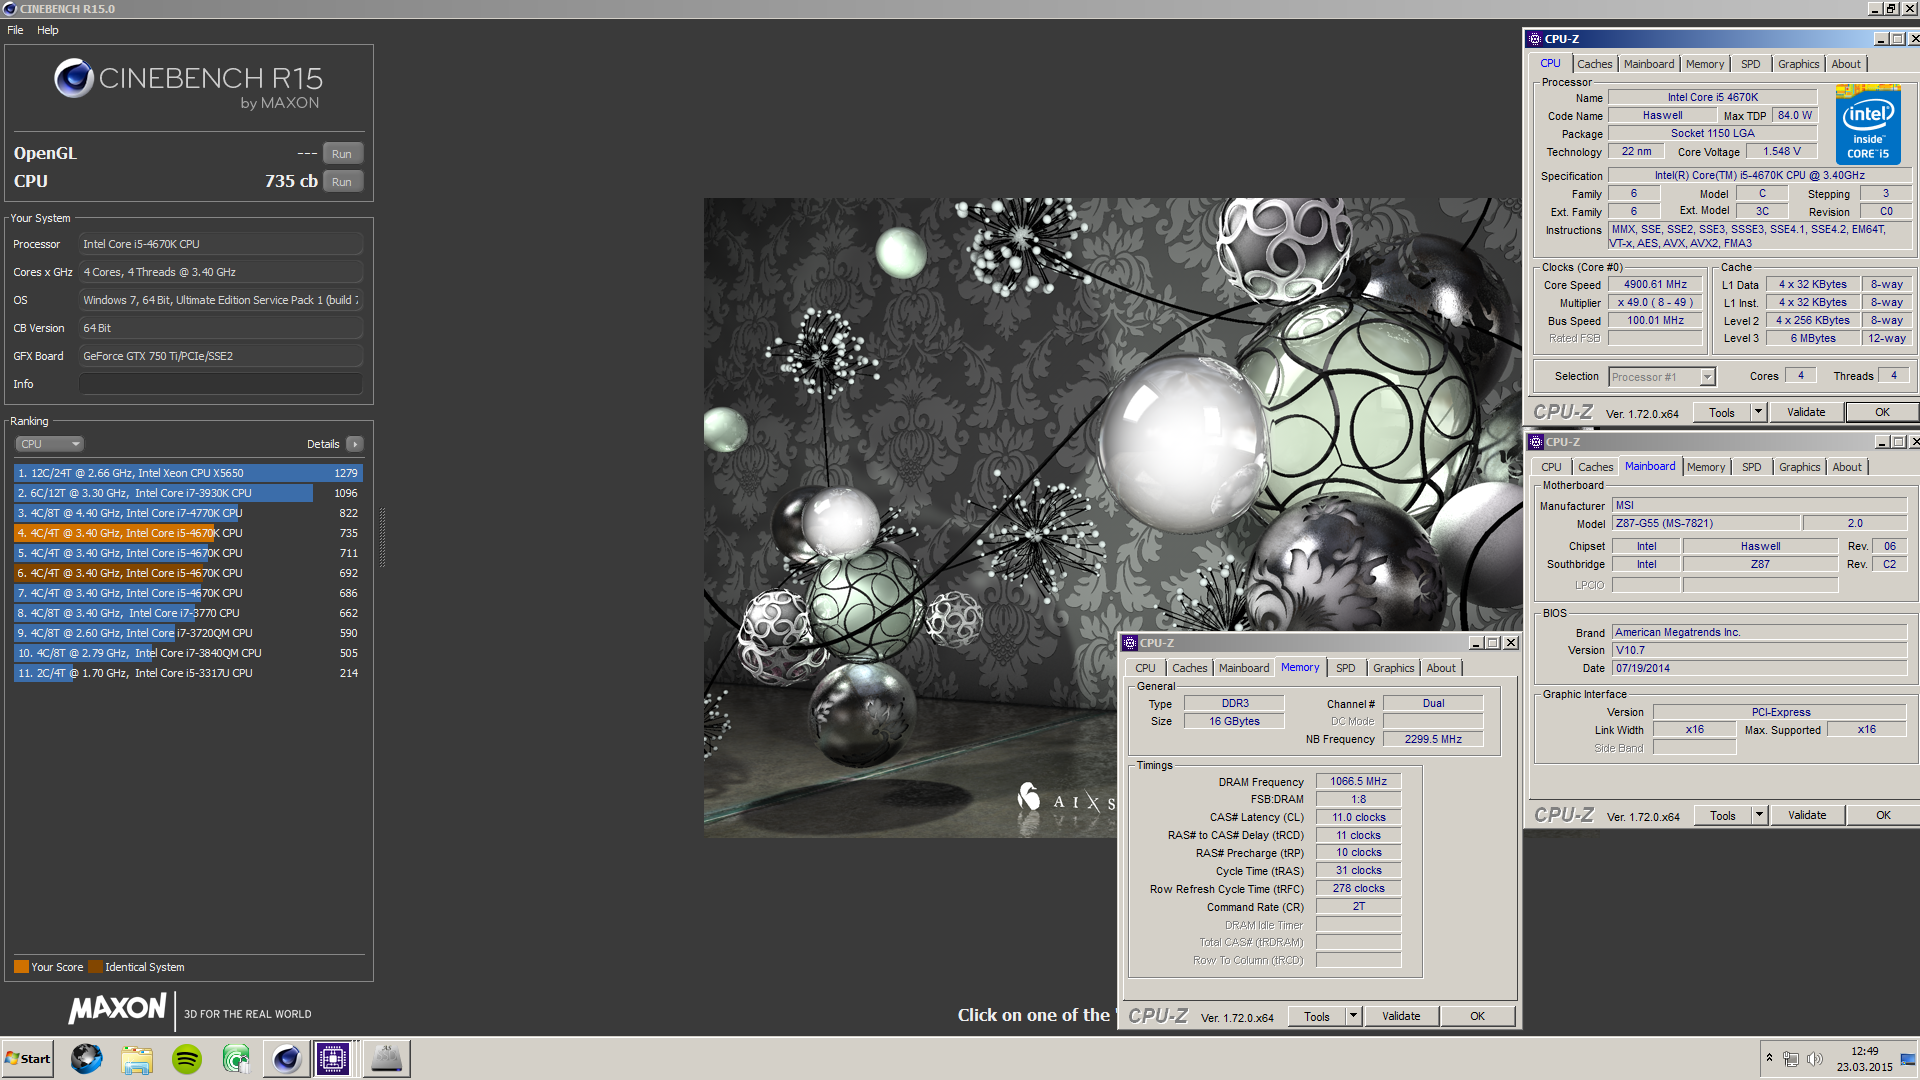Switch to the SPD tab in the top CPU-Z window
1920x1080 pixels.
[x=1750, y=64]
